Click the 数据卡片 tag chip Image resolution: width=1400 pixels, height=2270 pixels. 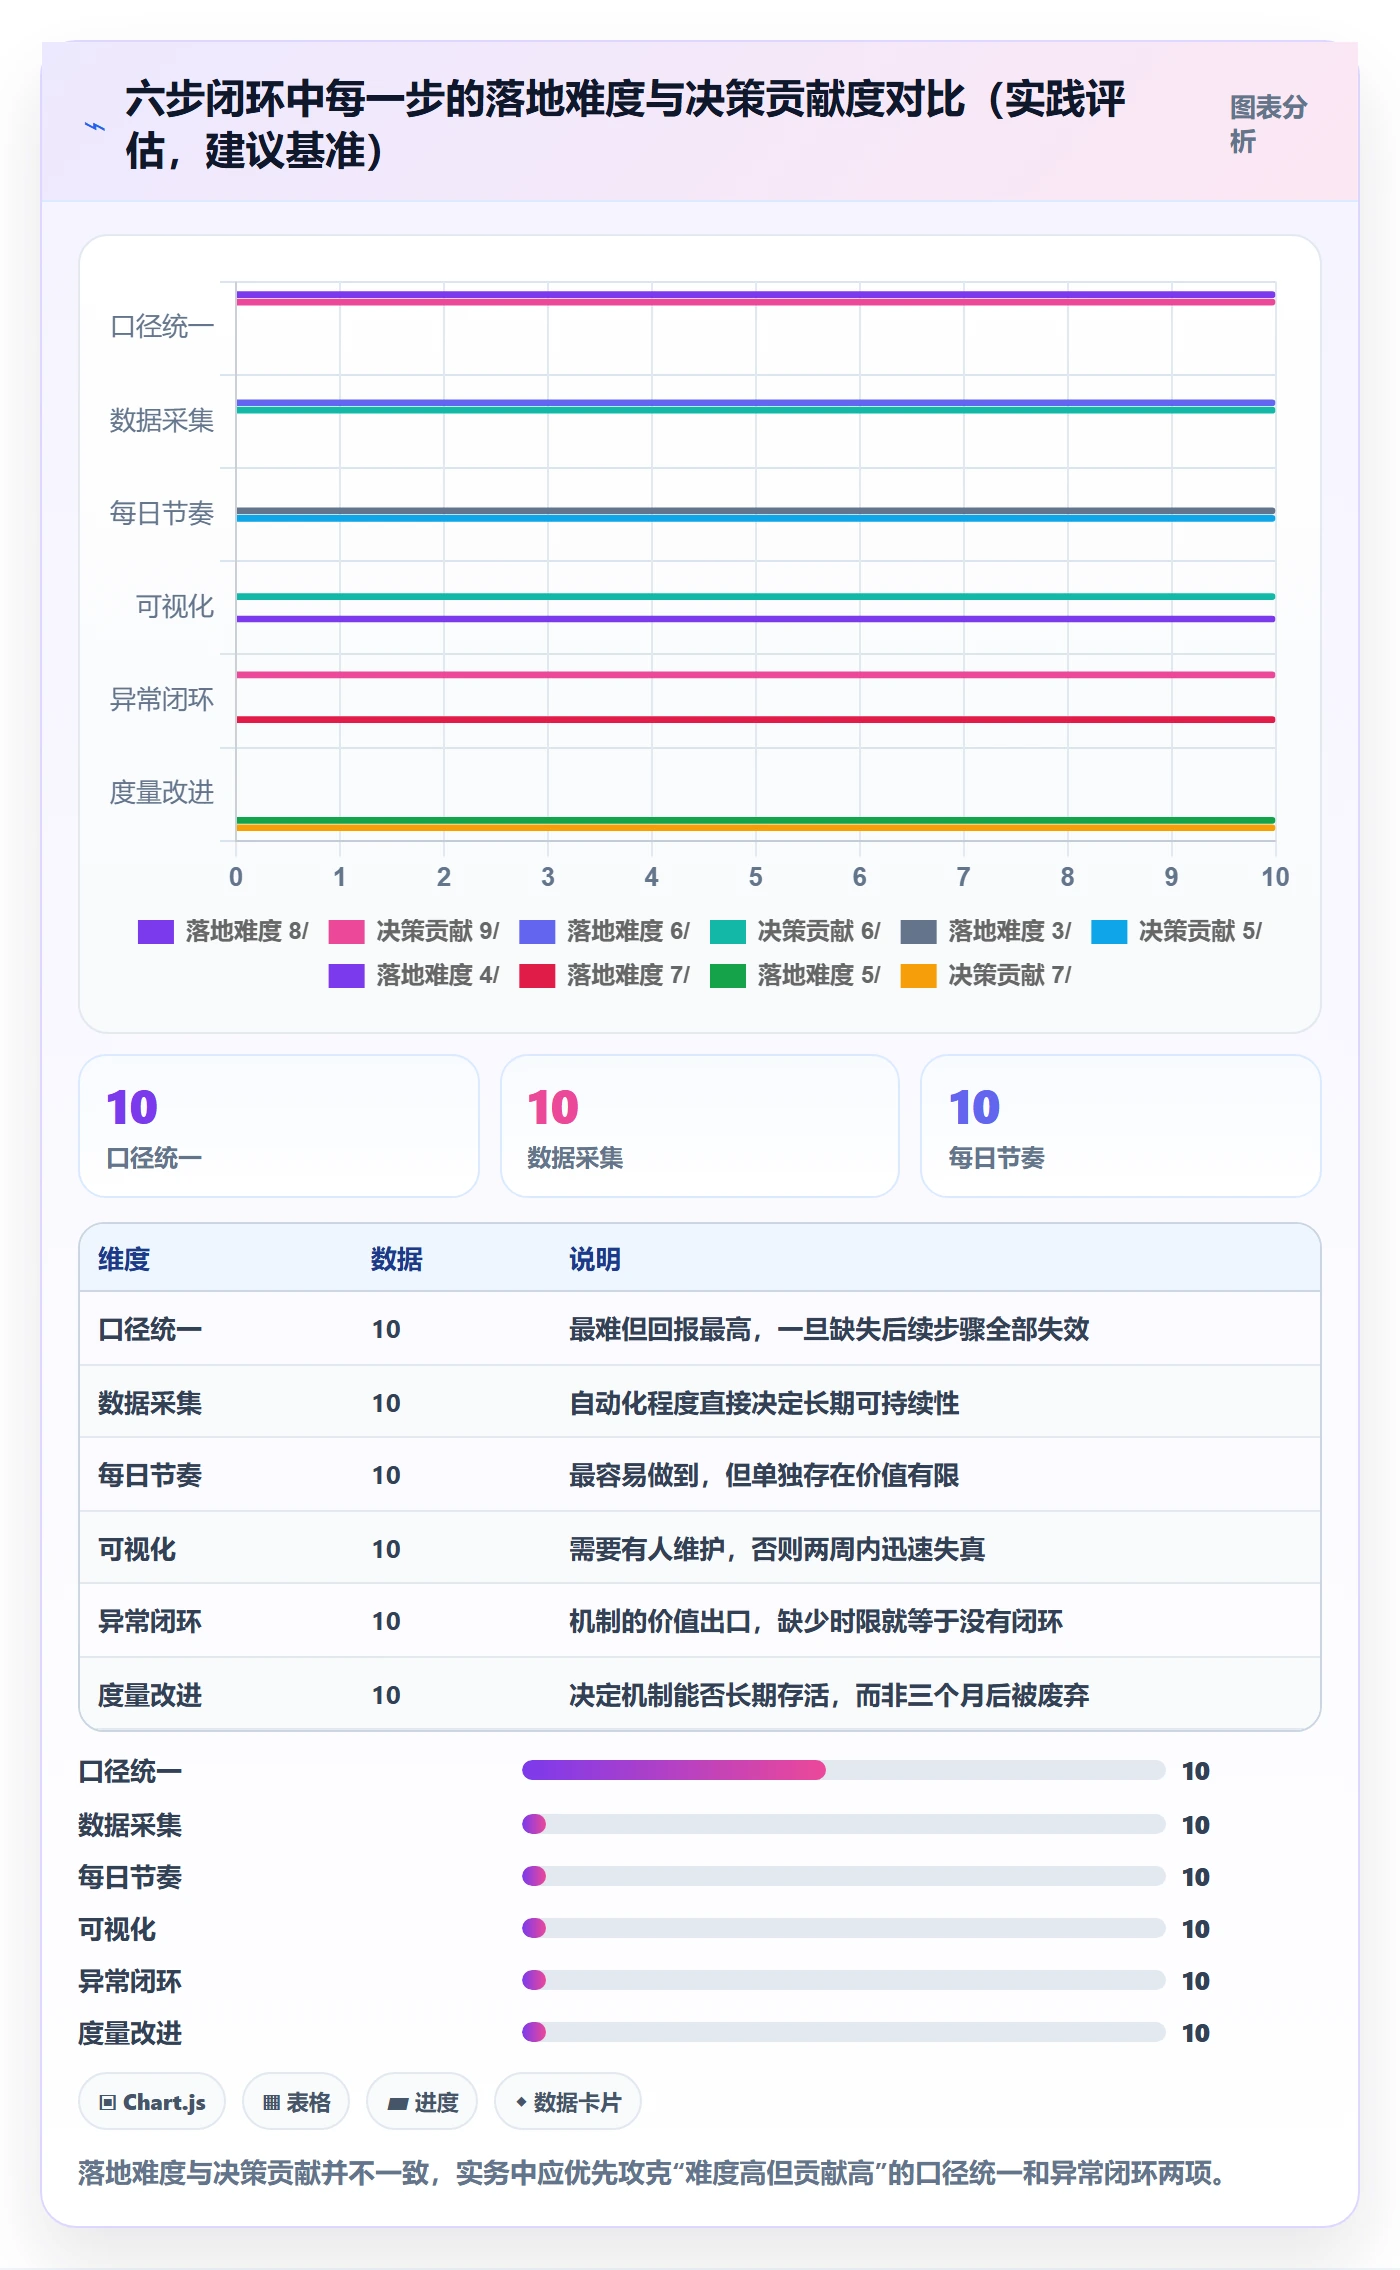tap(568, 2102)
